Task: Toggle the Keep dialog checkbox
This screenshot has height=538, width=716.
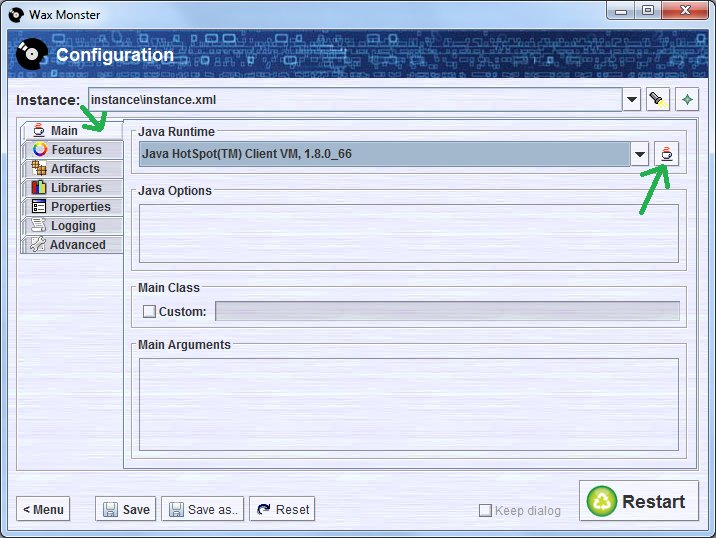Action: click(485, 510)
